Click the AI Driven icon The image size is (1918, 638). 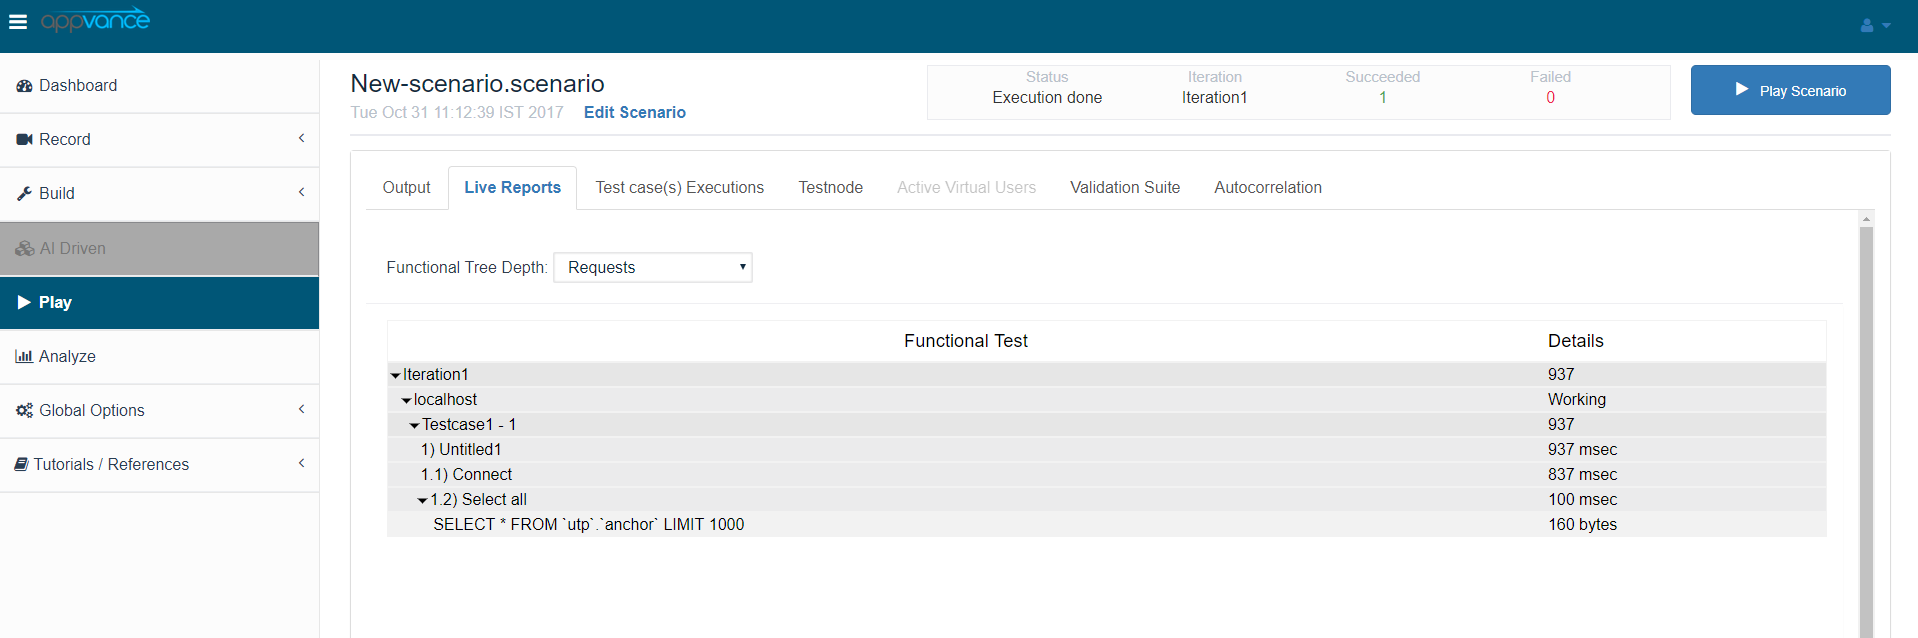coord(25,248)
